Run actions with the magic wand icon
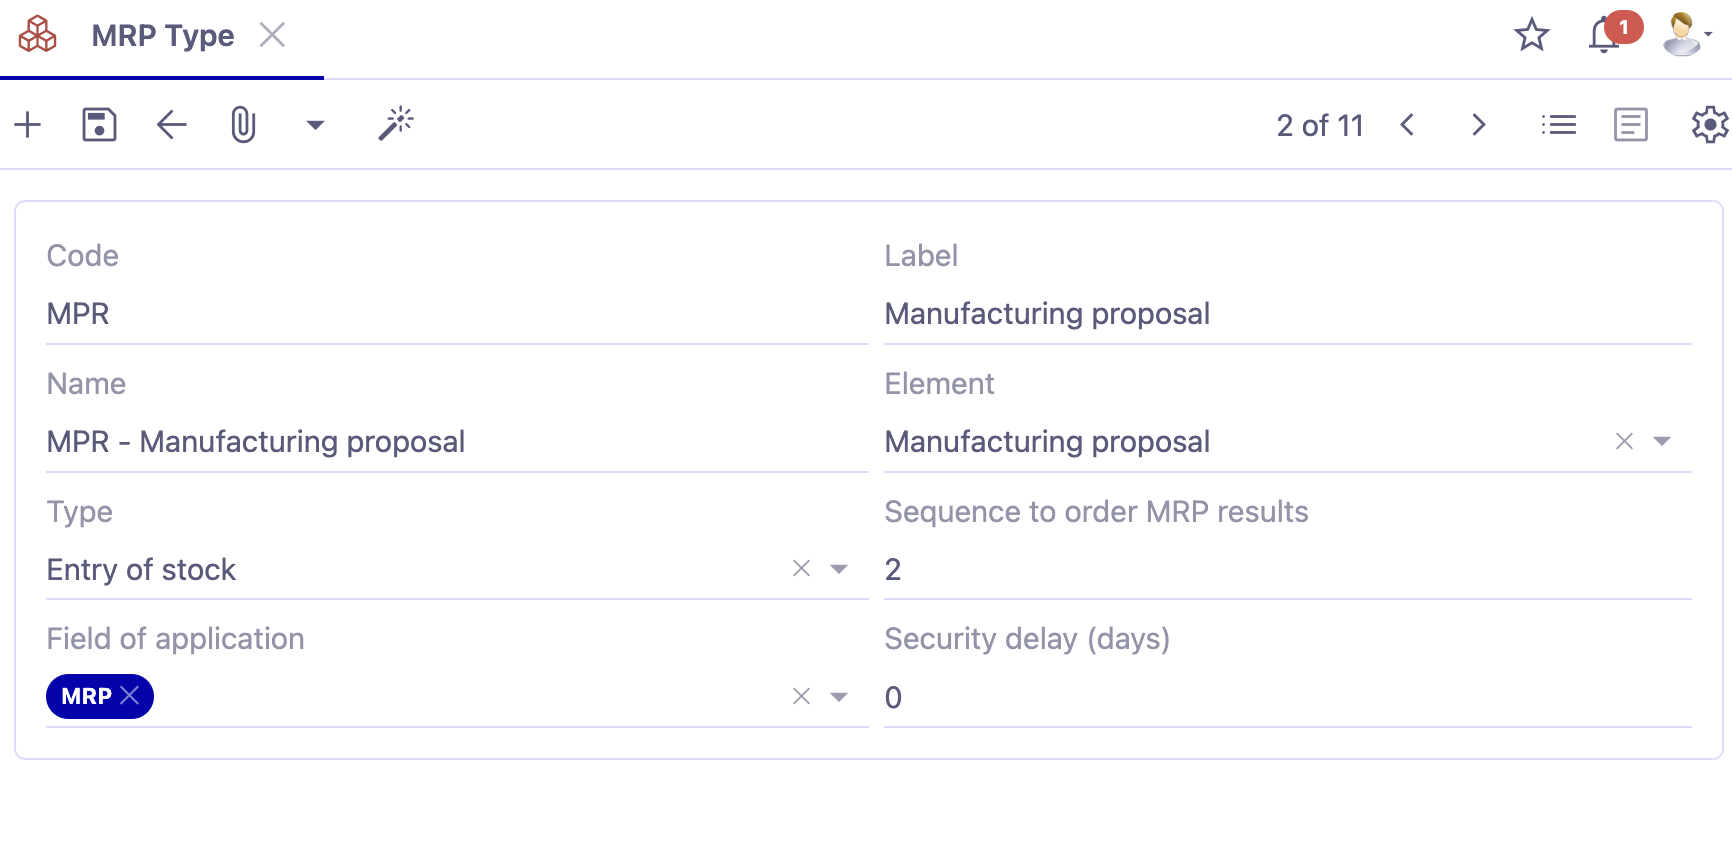Image resolution: width=1732 pixels, height=842 pixels. 395,124
